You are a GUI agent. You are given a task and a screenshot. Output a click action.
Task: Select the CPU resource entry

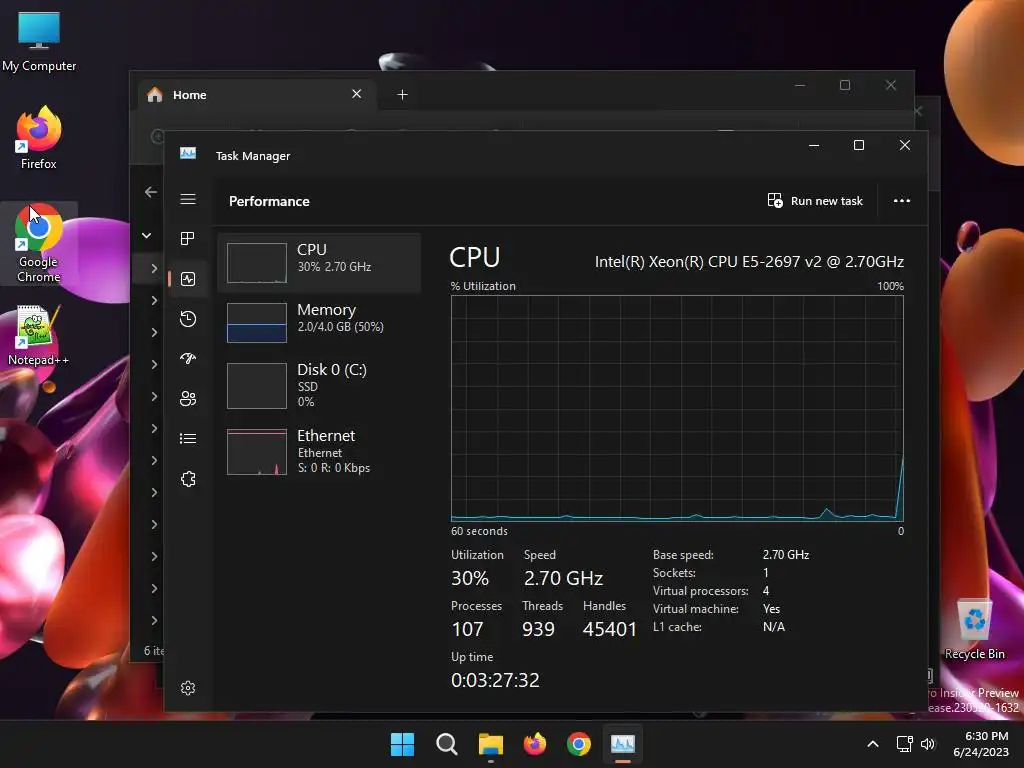coord(319,263)
